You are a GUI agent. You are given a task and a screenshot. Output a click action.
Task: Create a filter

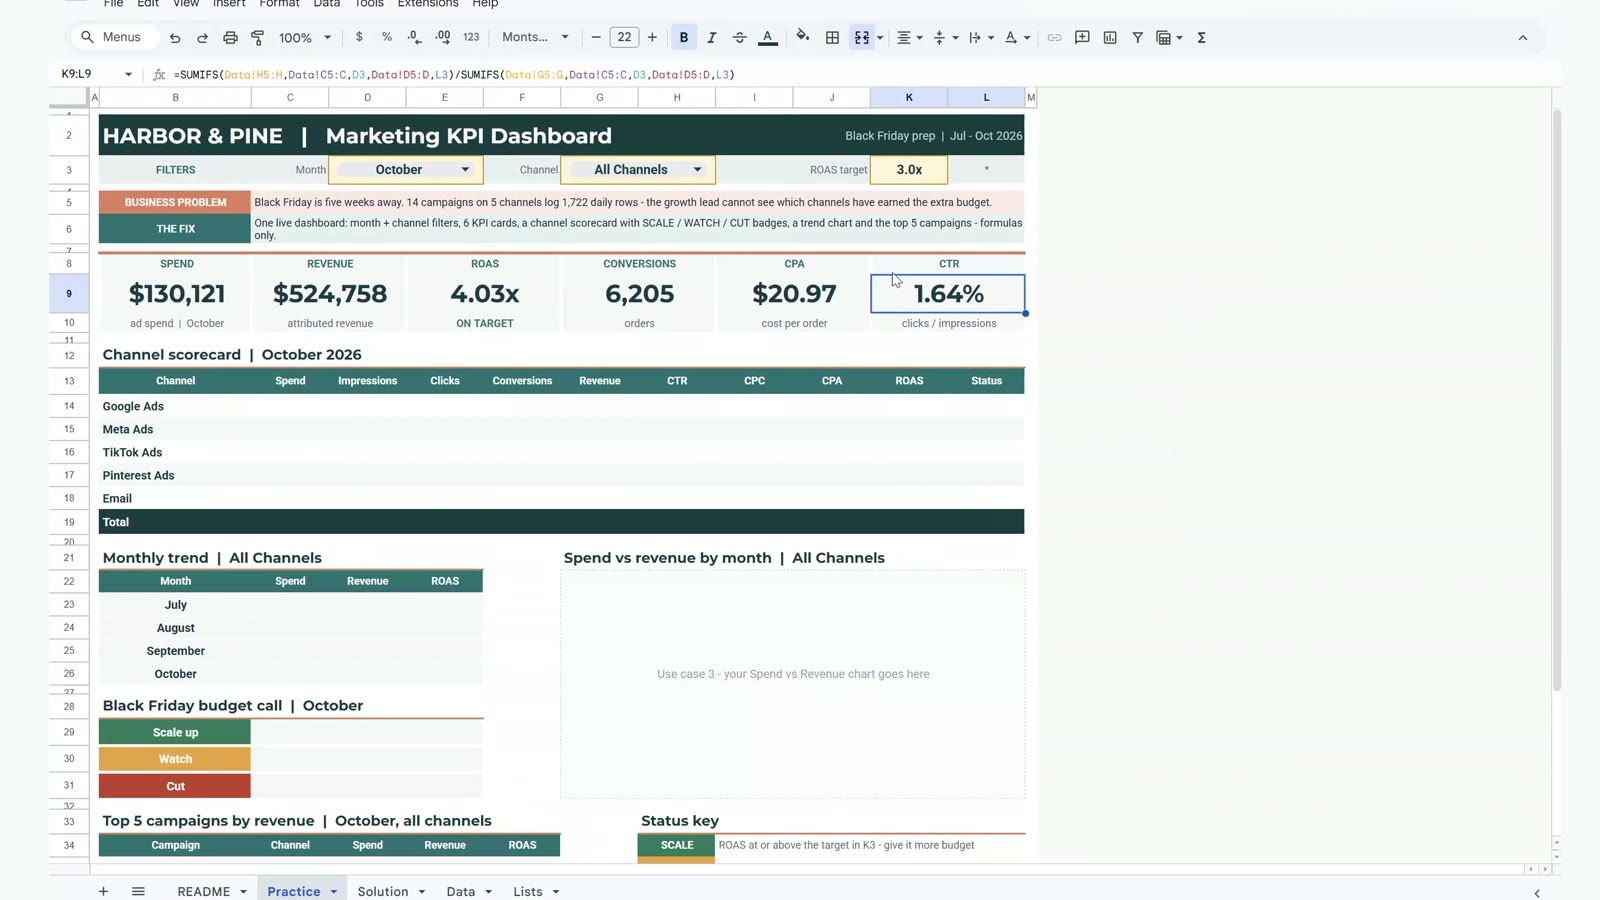click(1138, 37)
